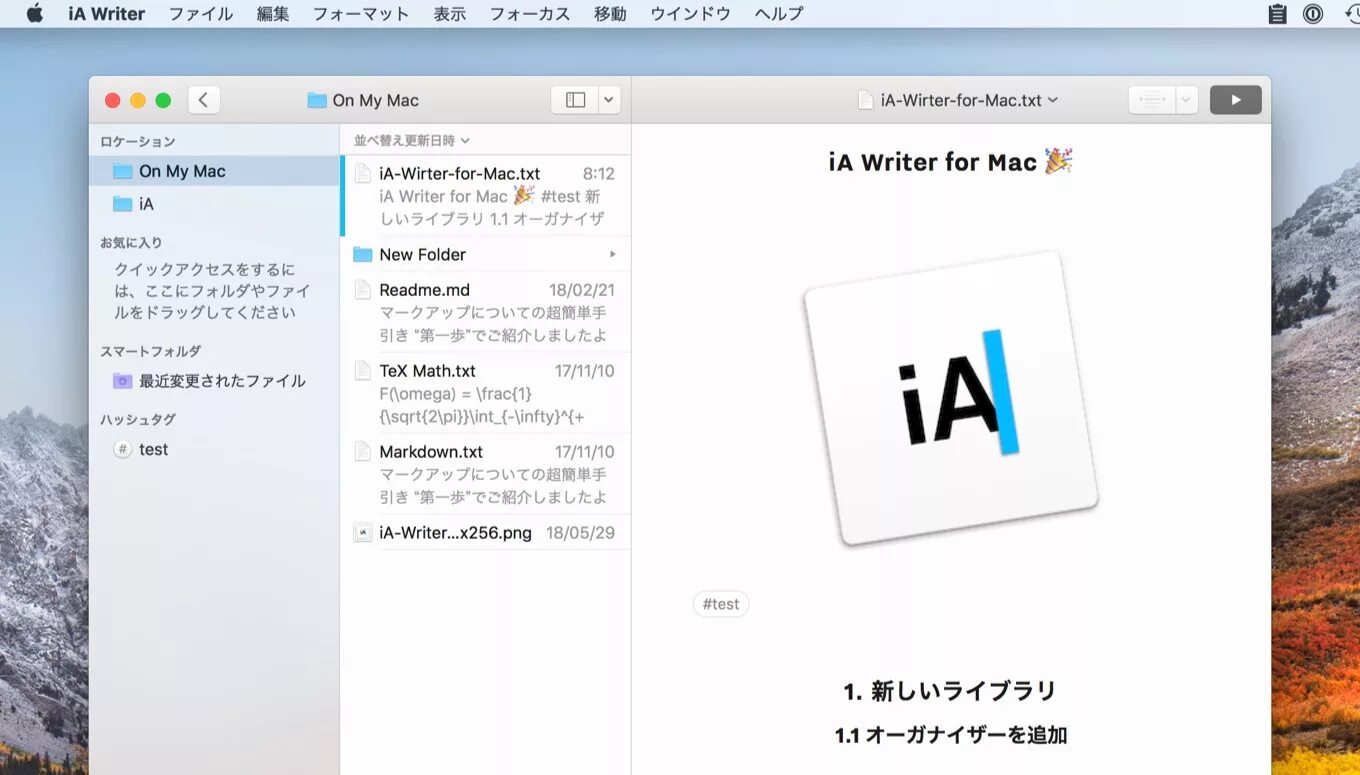Click the smart folder gear icon
This screenshot has width=1360, height=775.
tap(123, 381)
